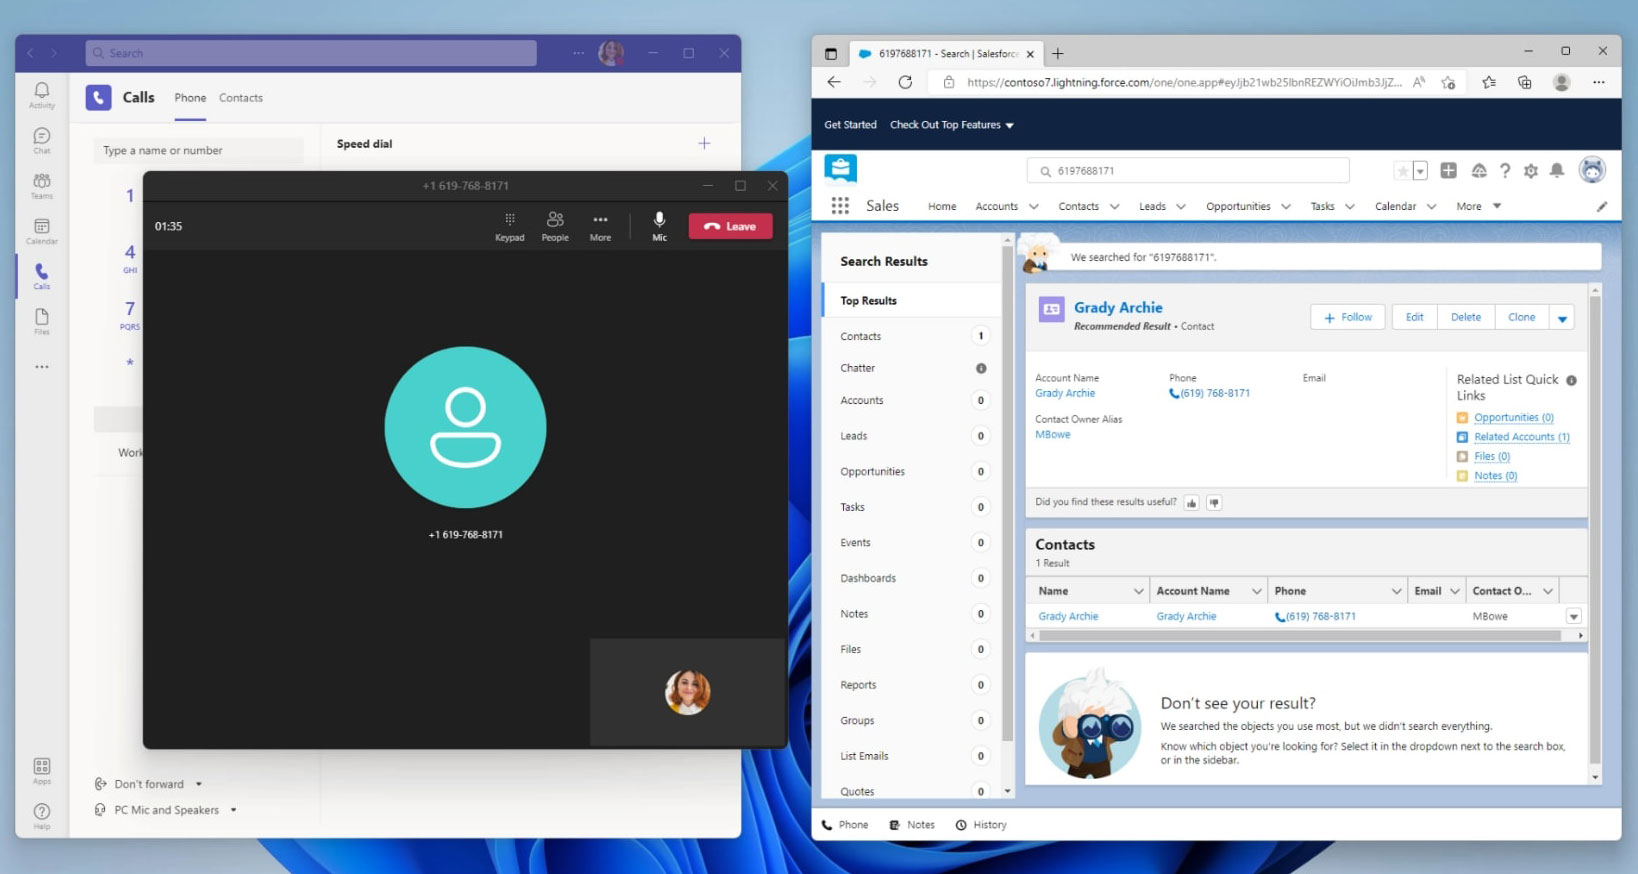This screenshot has height=874, width=1638.
Task: Add a speed dial contact with plus icon
Action: 704,144
